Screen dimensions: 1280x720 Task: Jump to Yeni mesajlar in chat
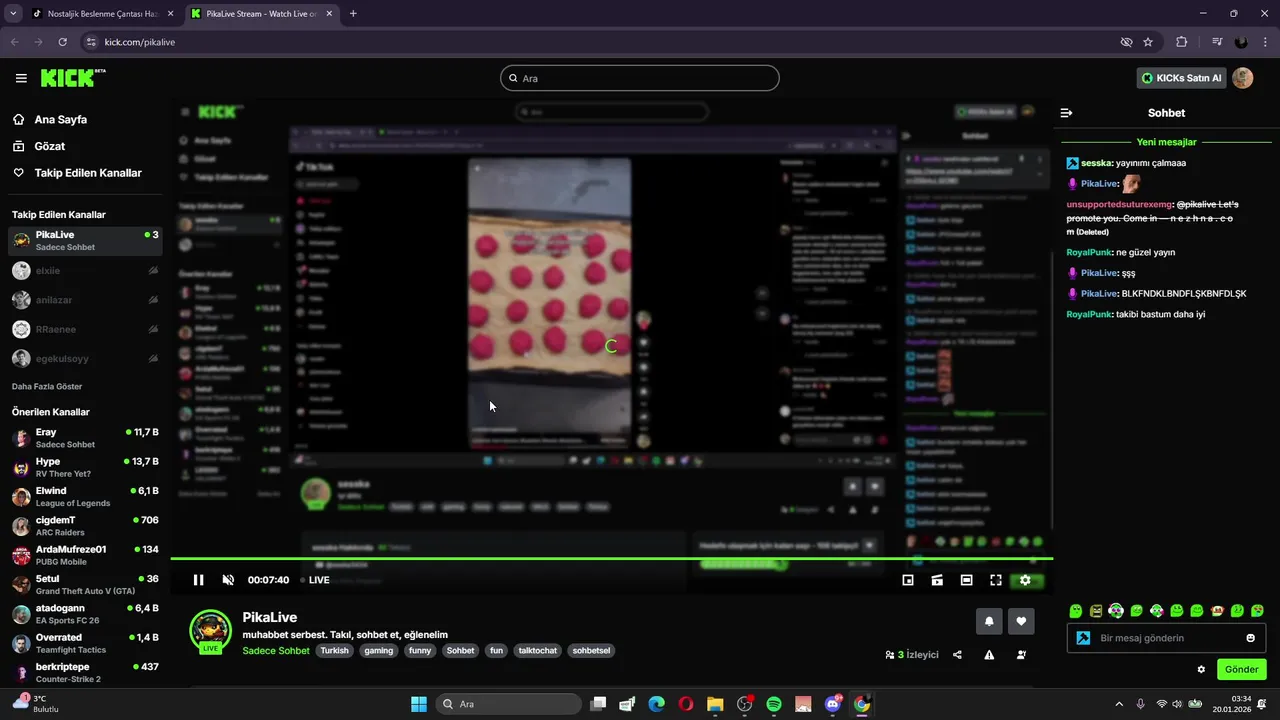pos(1166,142)
